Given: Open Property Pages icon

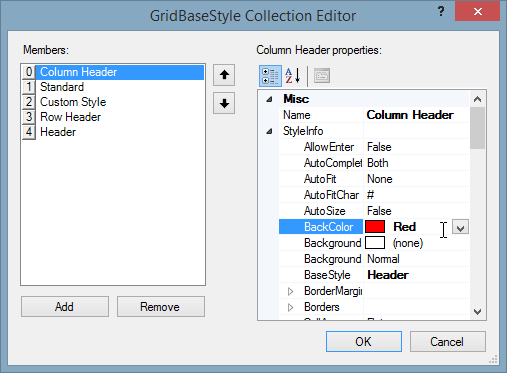Looking at the screenshot, I should (x=322, y=76).
